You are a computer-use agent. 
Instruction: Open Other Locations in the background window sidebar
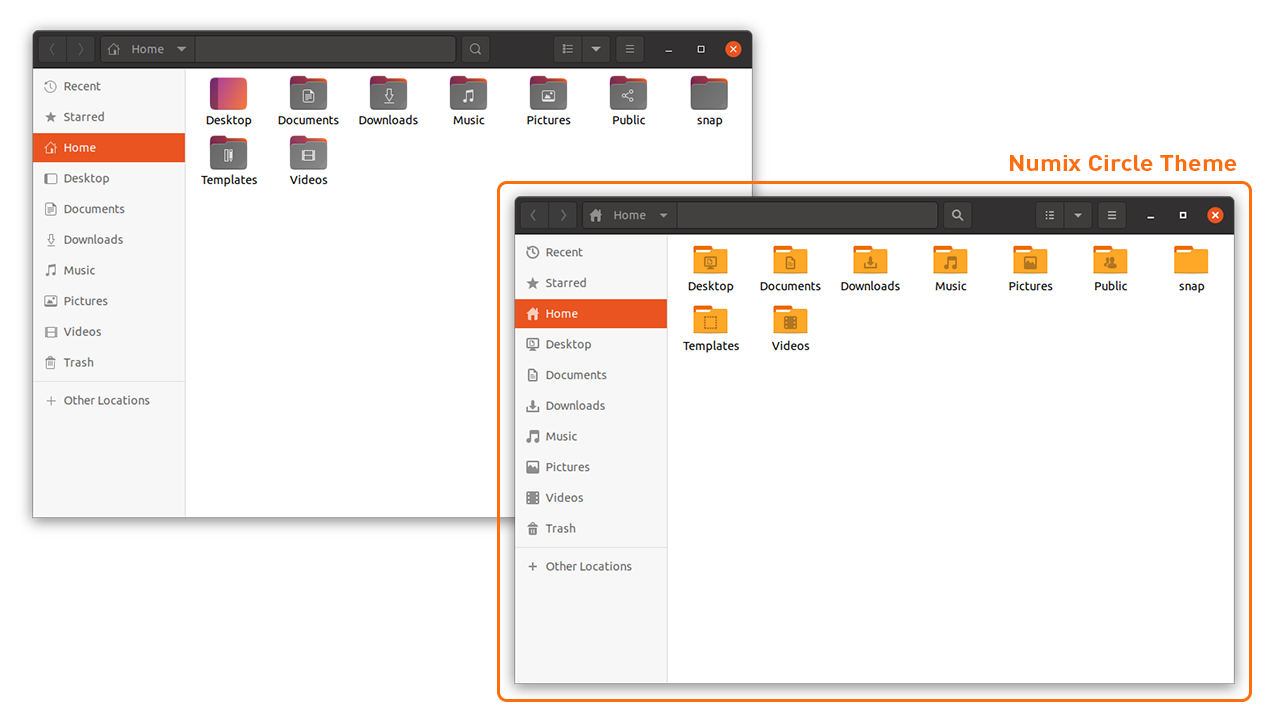[109, 400]
